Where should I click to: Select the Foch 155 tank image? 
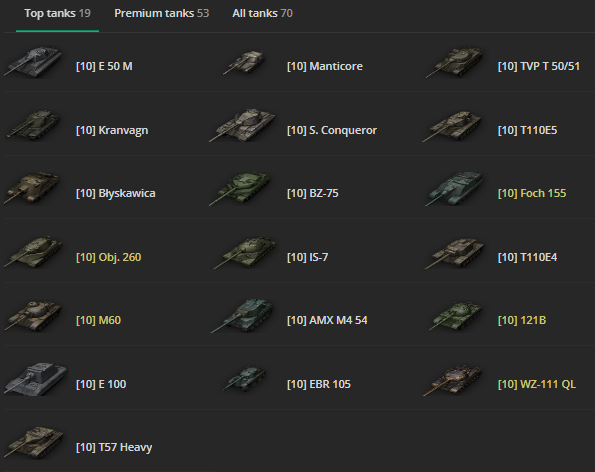pyautogui.click(x=455, y=189)
